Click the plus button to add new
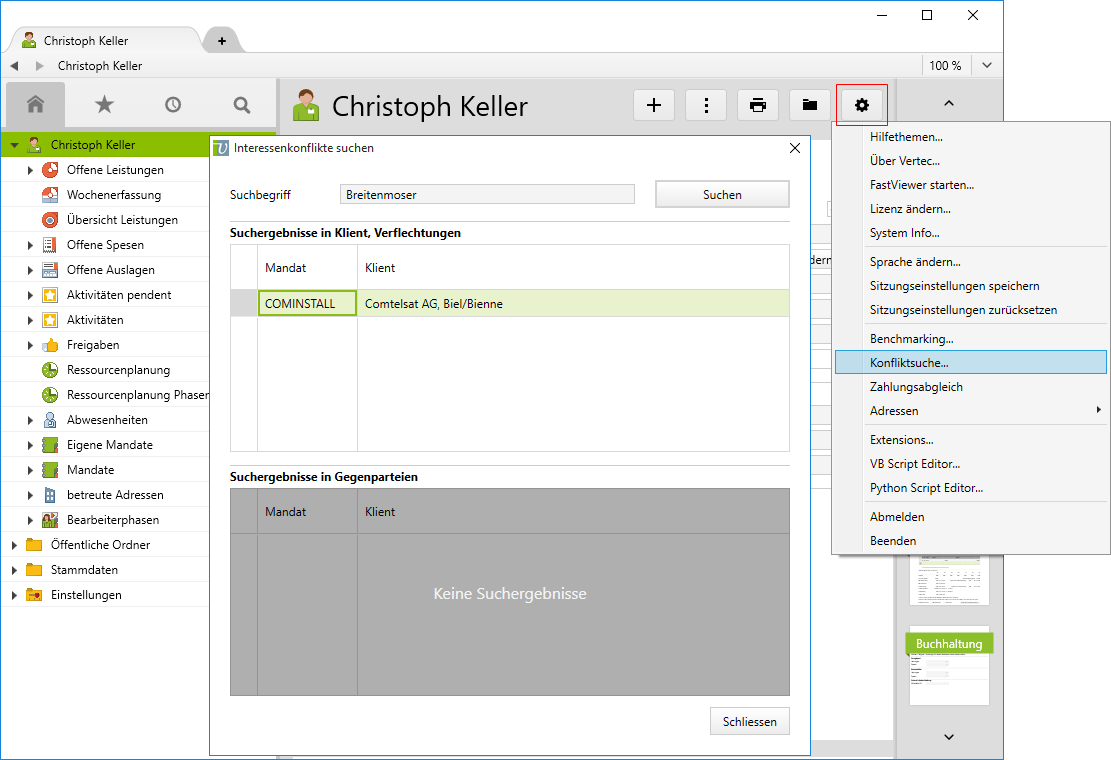 (654, 105)
